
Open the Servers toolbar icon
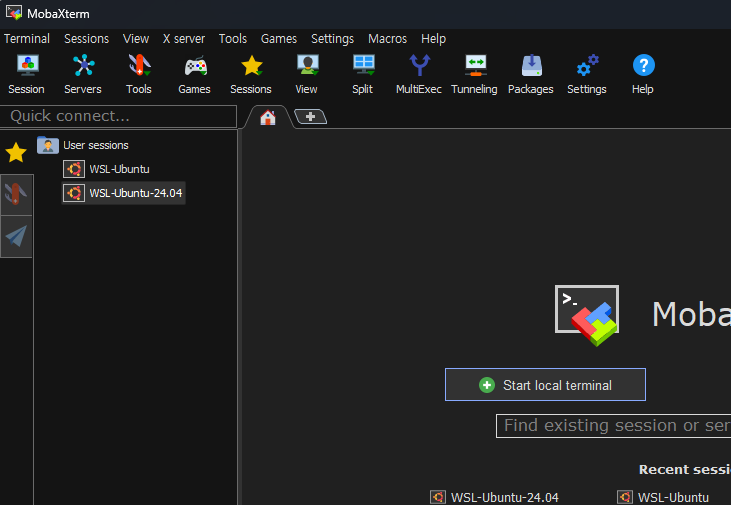pyautogui.click(x=83, y=75)
